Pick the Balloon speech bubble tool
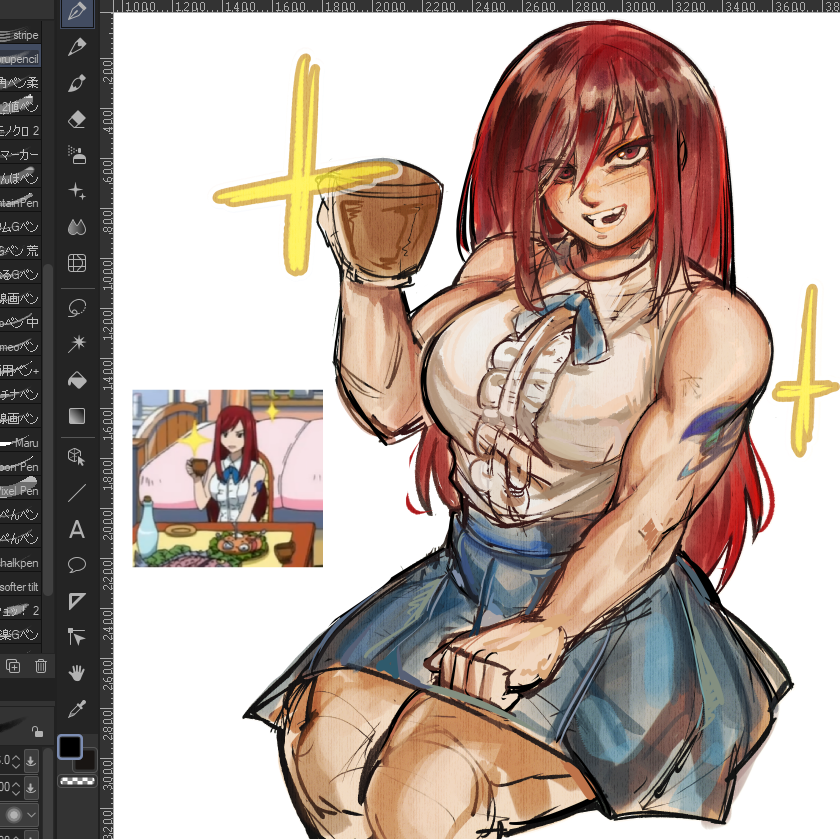 77,565
